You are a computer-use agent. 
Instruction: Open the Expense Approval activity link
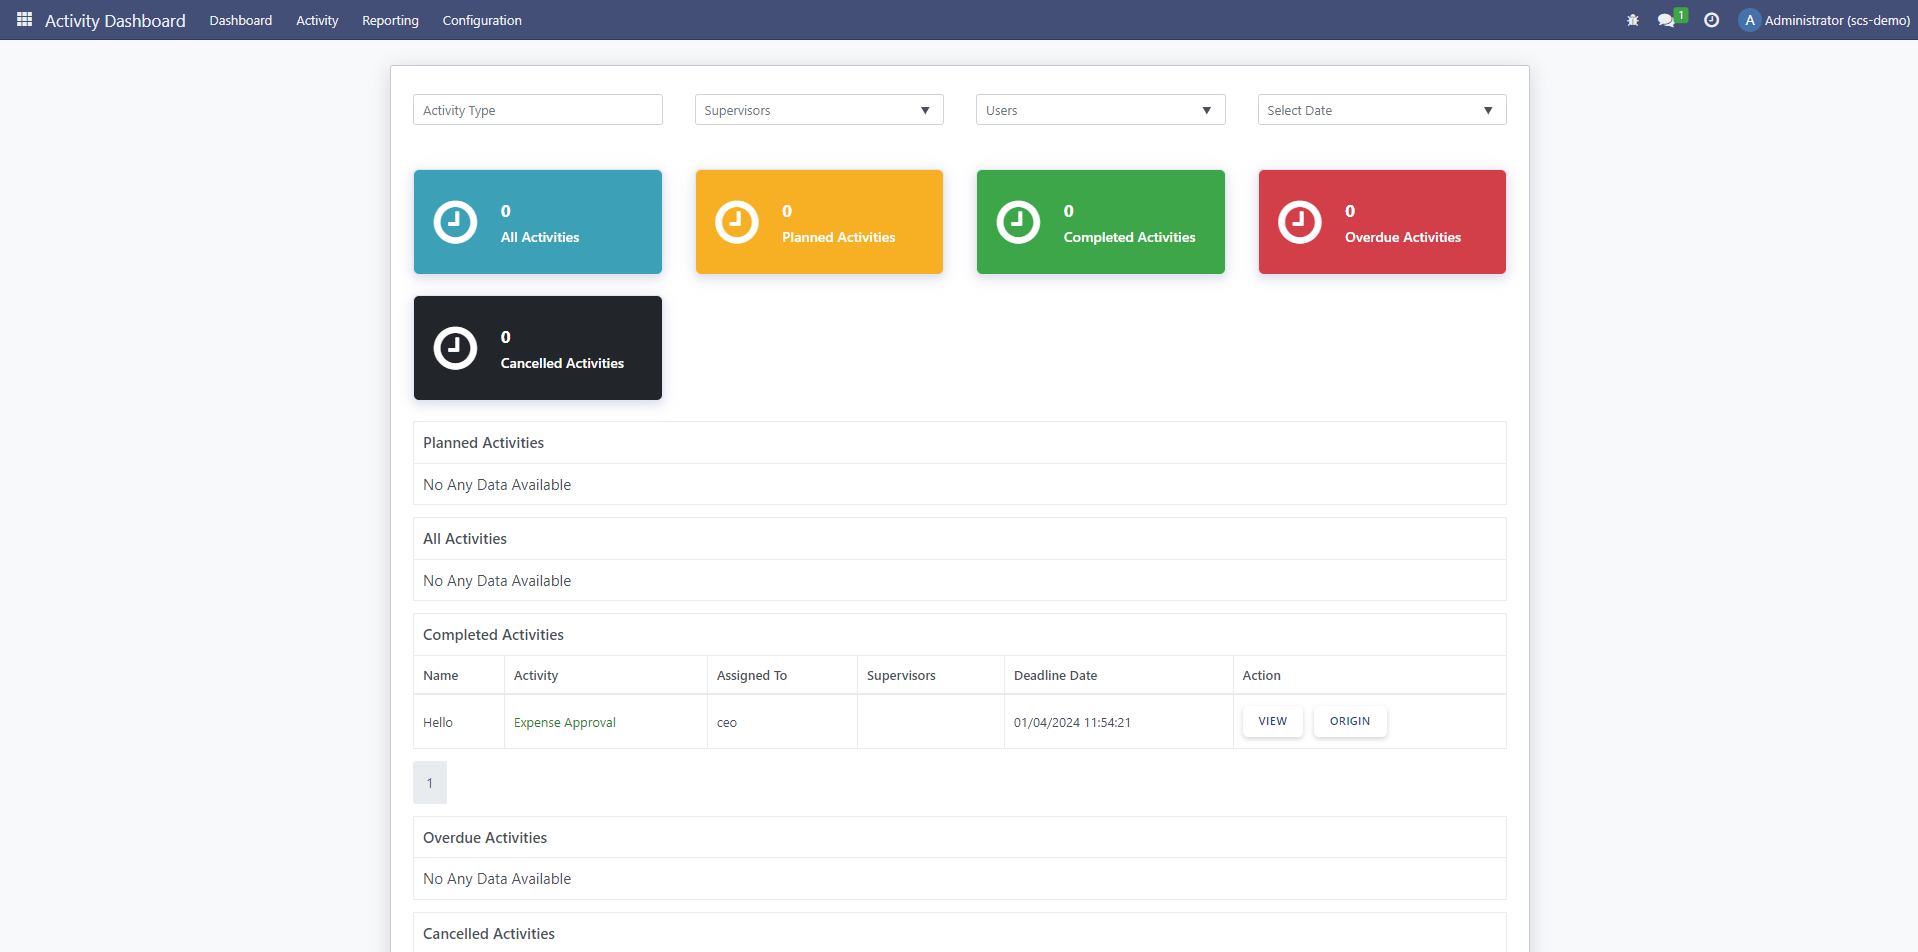(x=563, y=722)
